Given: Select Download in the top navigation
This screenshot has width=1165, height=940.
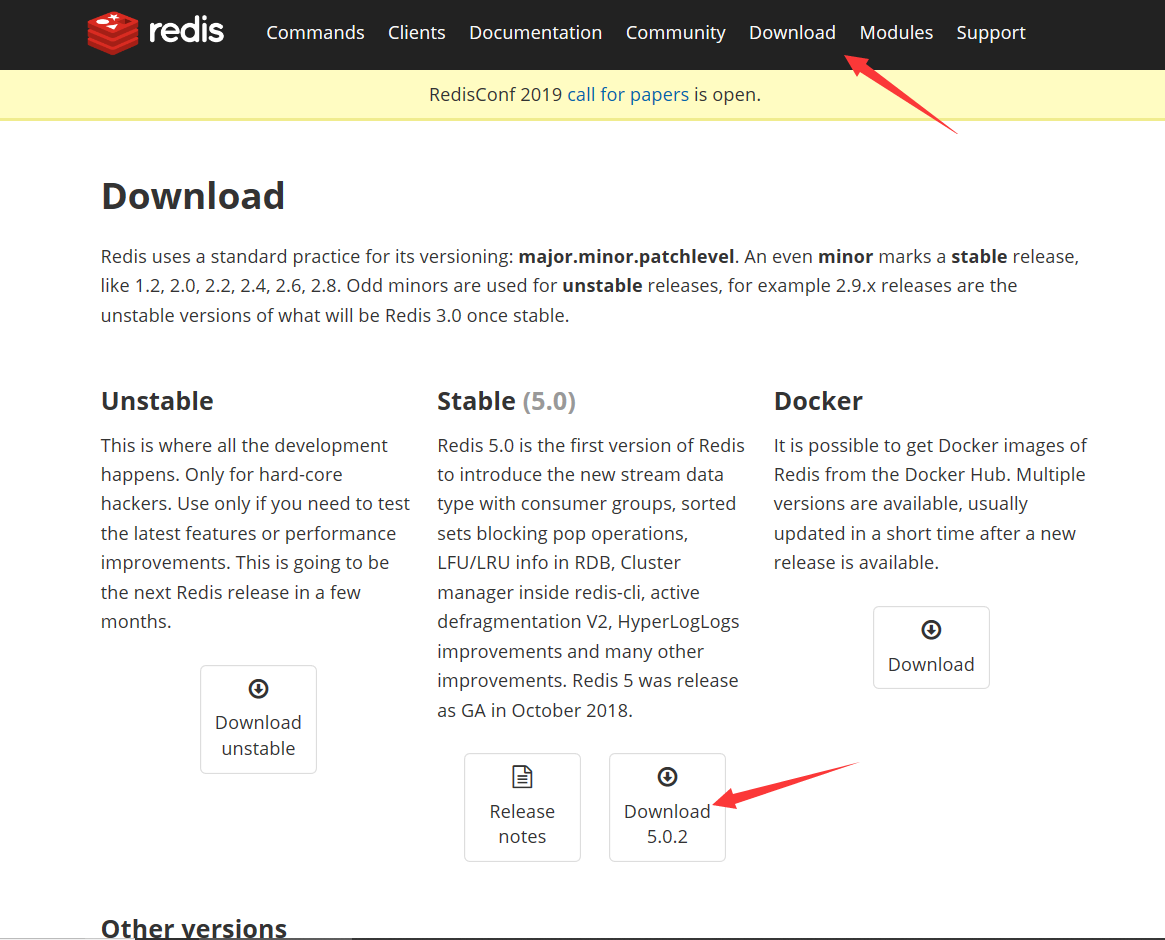Looking at the screenshot, I should (x=792, y=33).
